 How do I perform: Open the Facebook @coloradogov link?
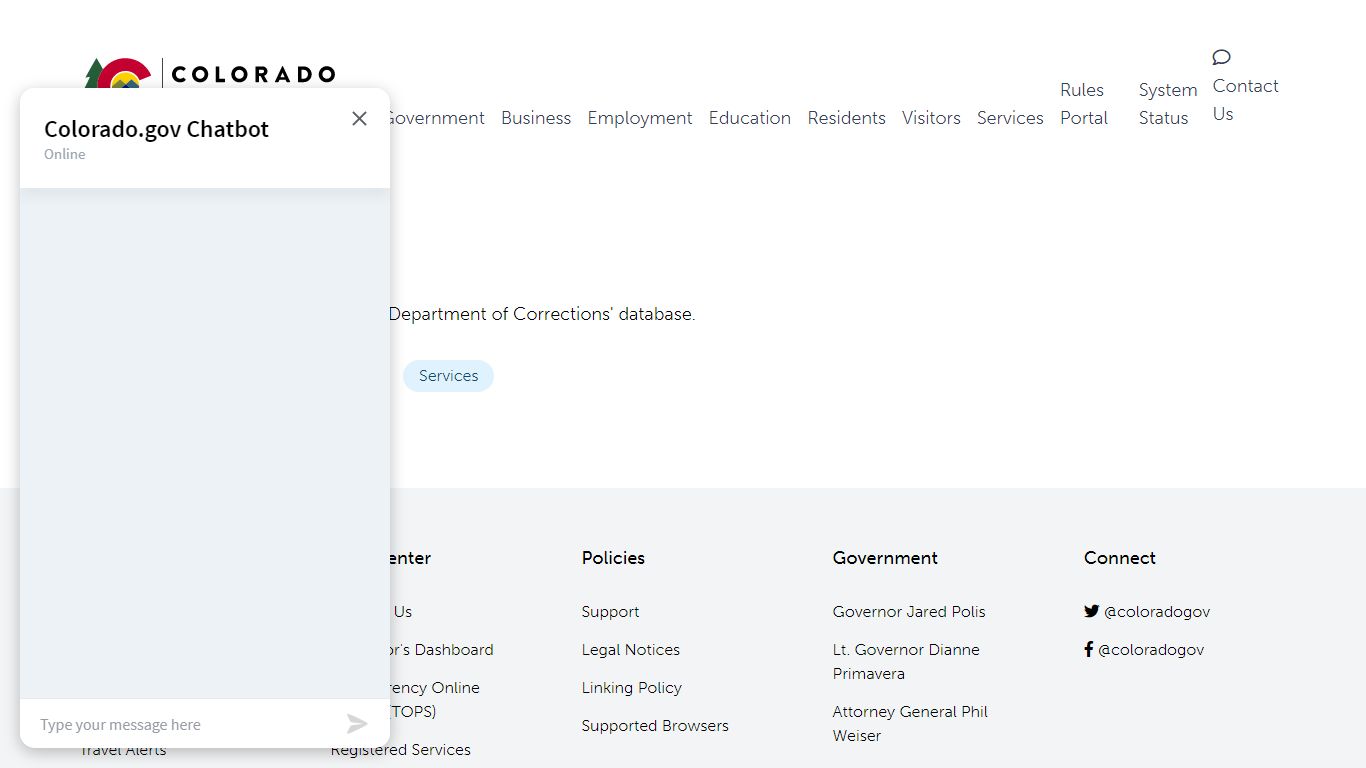coord(1143,650)
